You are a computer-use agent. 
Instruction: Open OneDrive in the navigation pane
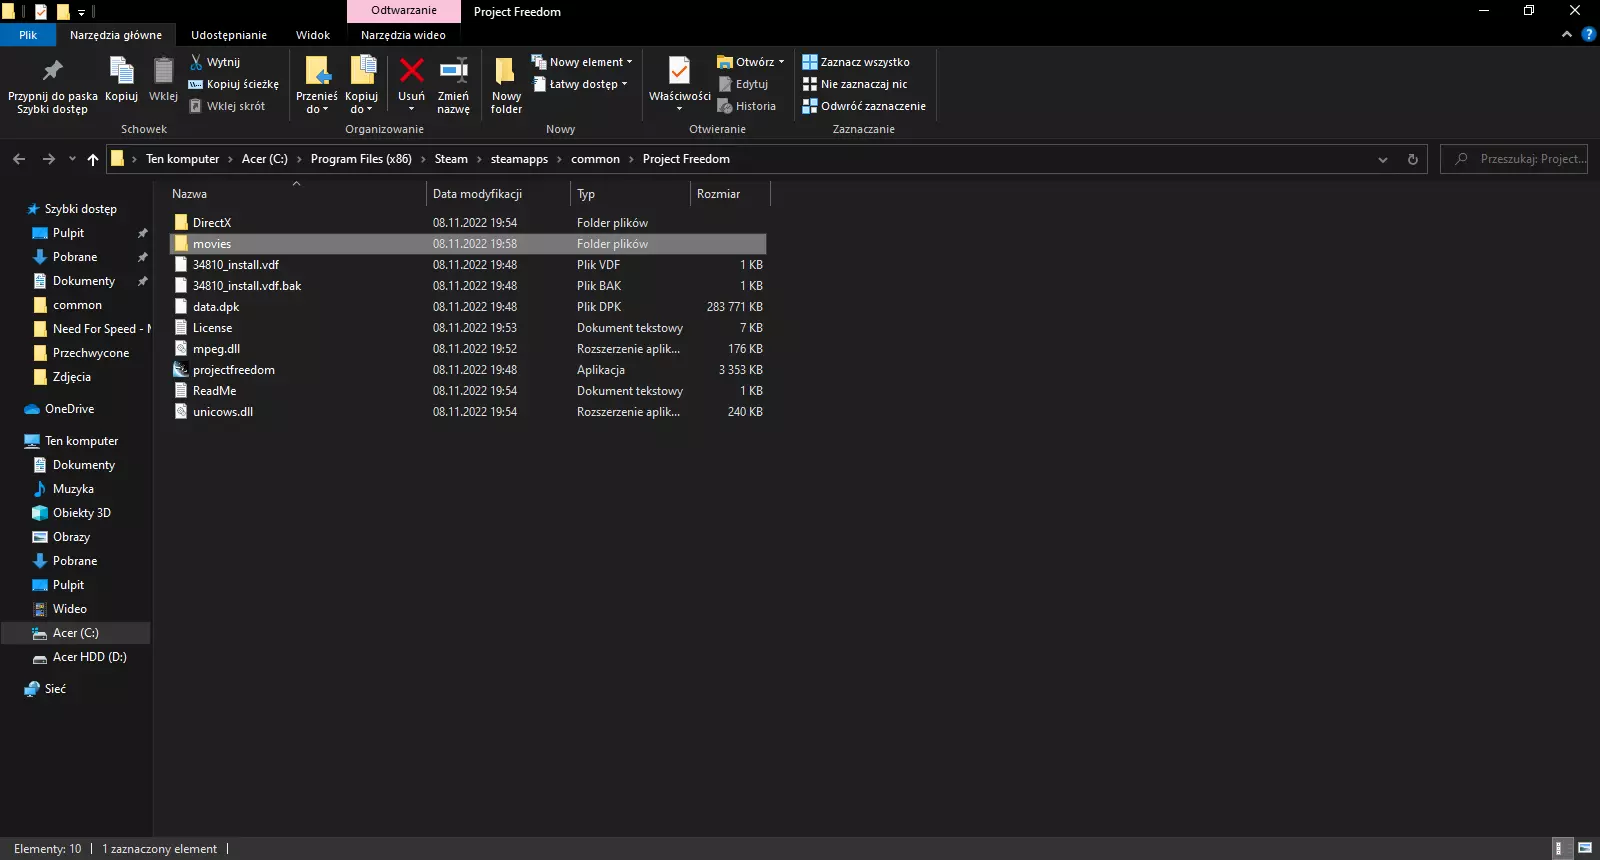click(x=59, y=409)
